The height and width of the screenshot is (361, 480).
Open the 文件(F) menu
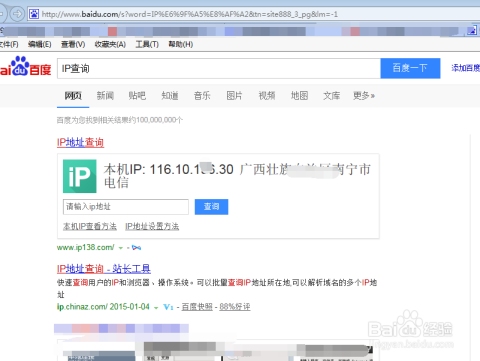(x=9, y=44)
